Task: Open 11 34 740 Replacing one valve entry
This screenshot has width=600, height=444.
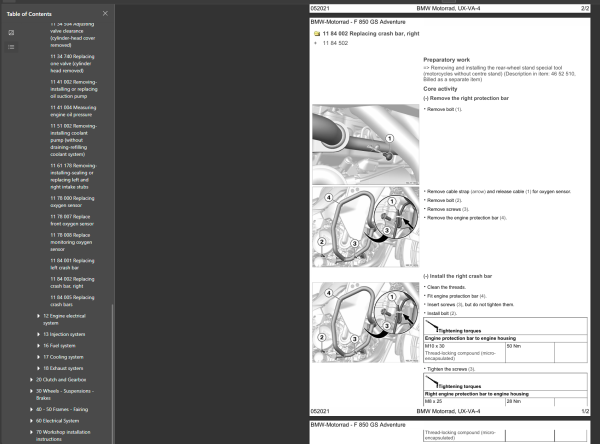Action: 72,64
